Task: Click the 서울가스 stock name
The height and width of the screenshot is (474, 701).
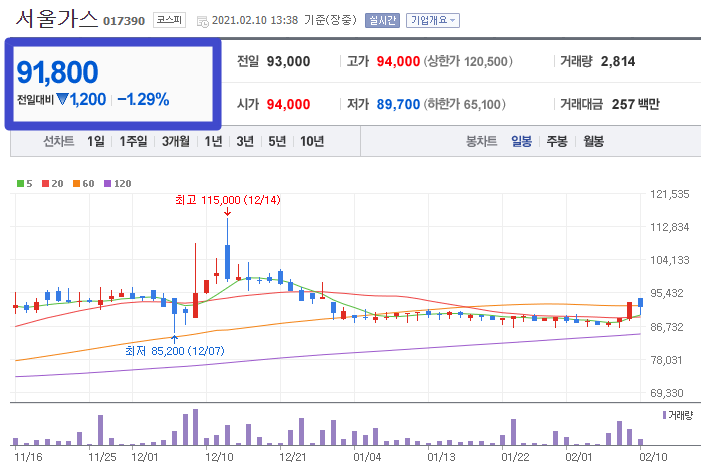Action: [56, 19]
